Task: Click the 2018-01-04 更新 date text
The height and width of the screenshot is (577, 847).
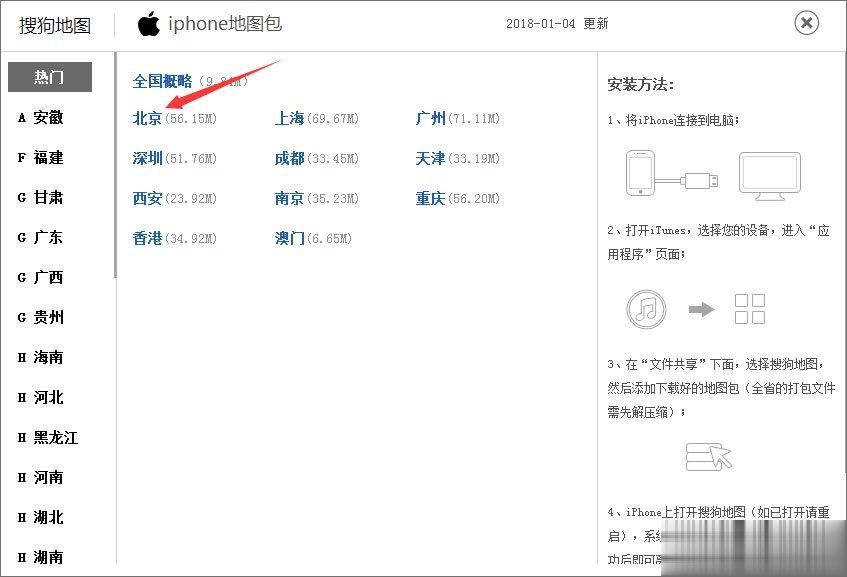Action: point(557,23)
